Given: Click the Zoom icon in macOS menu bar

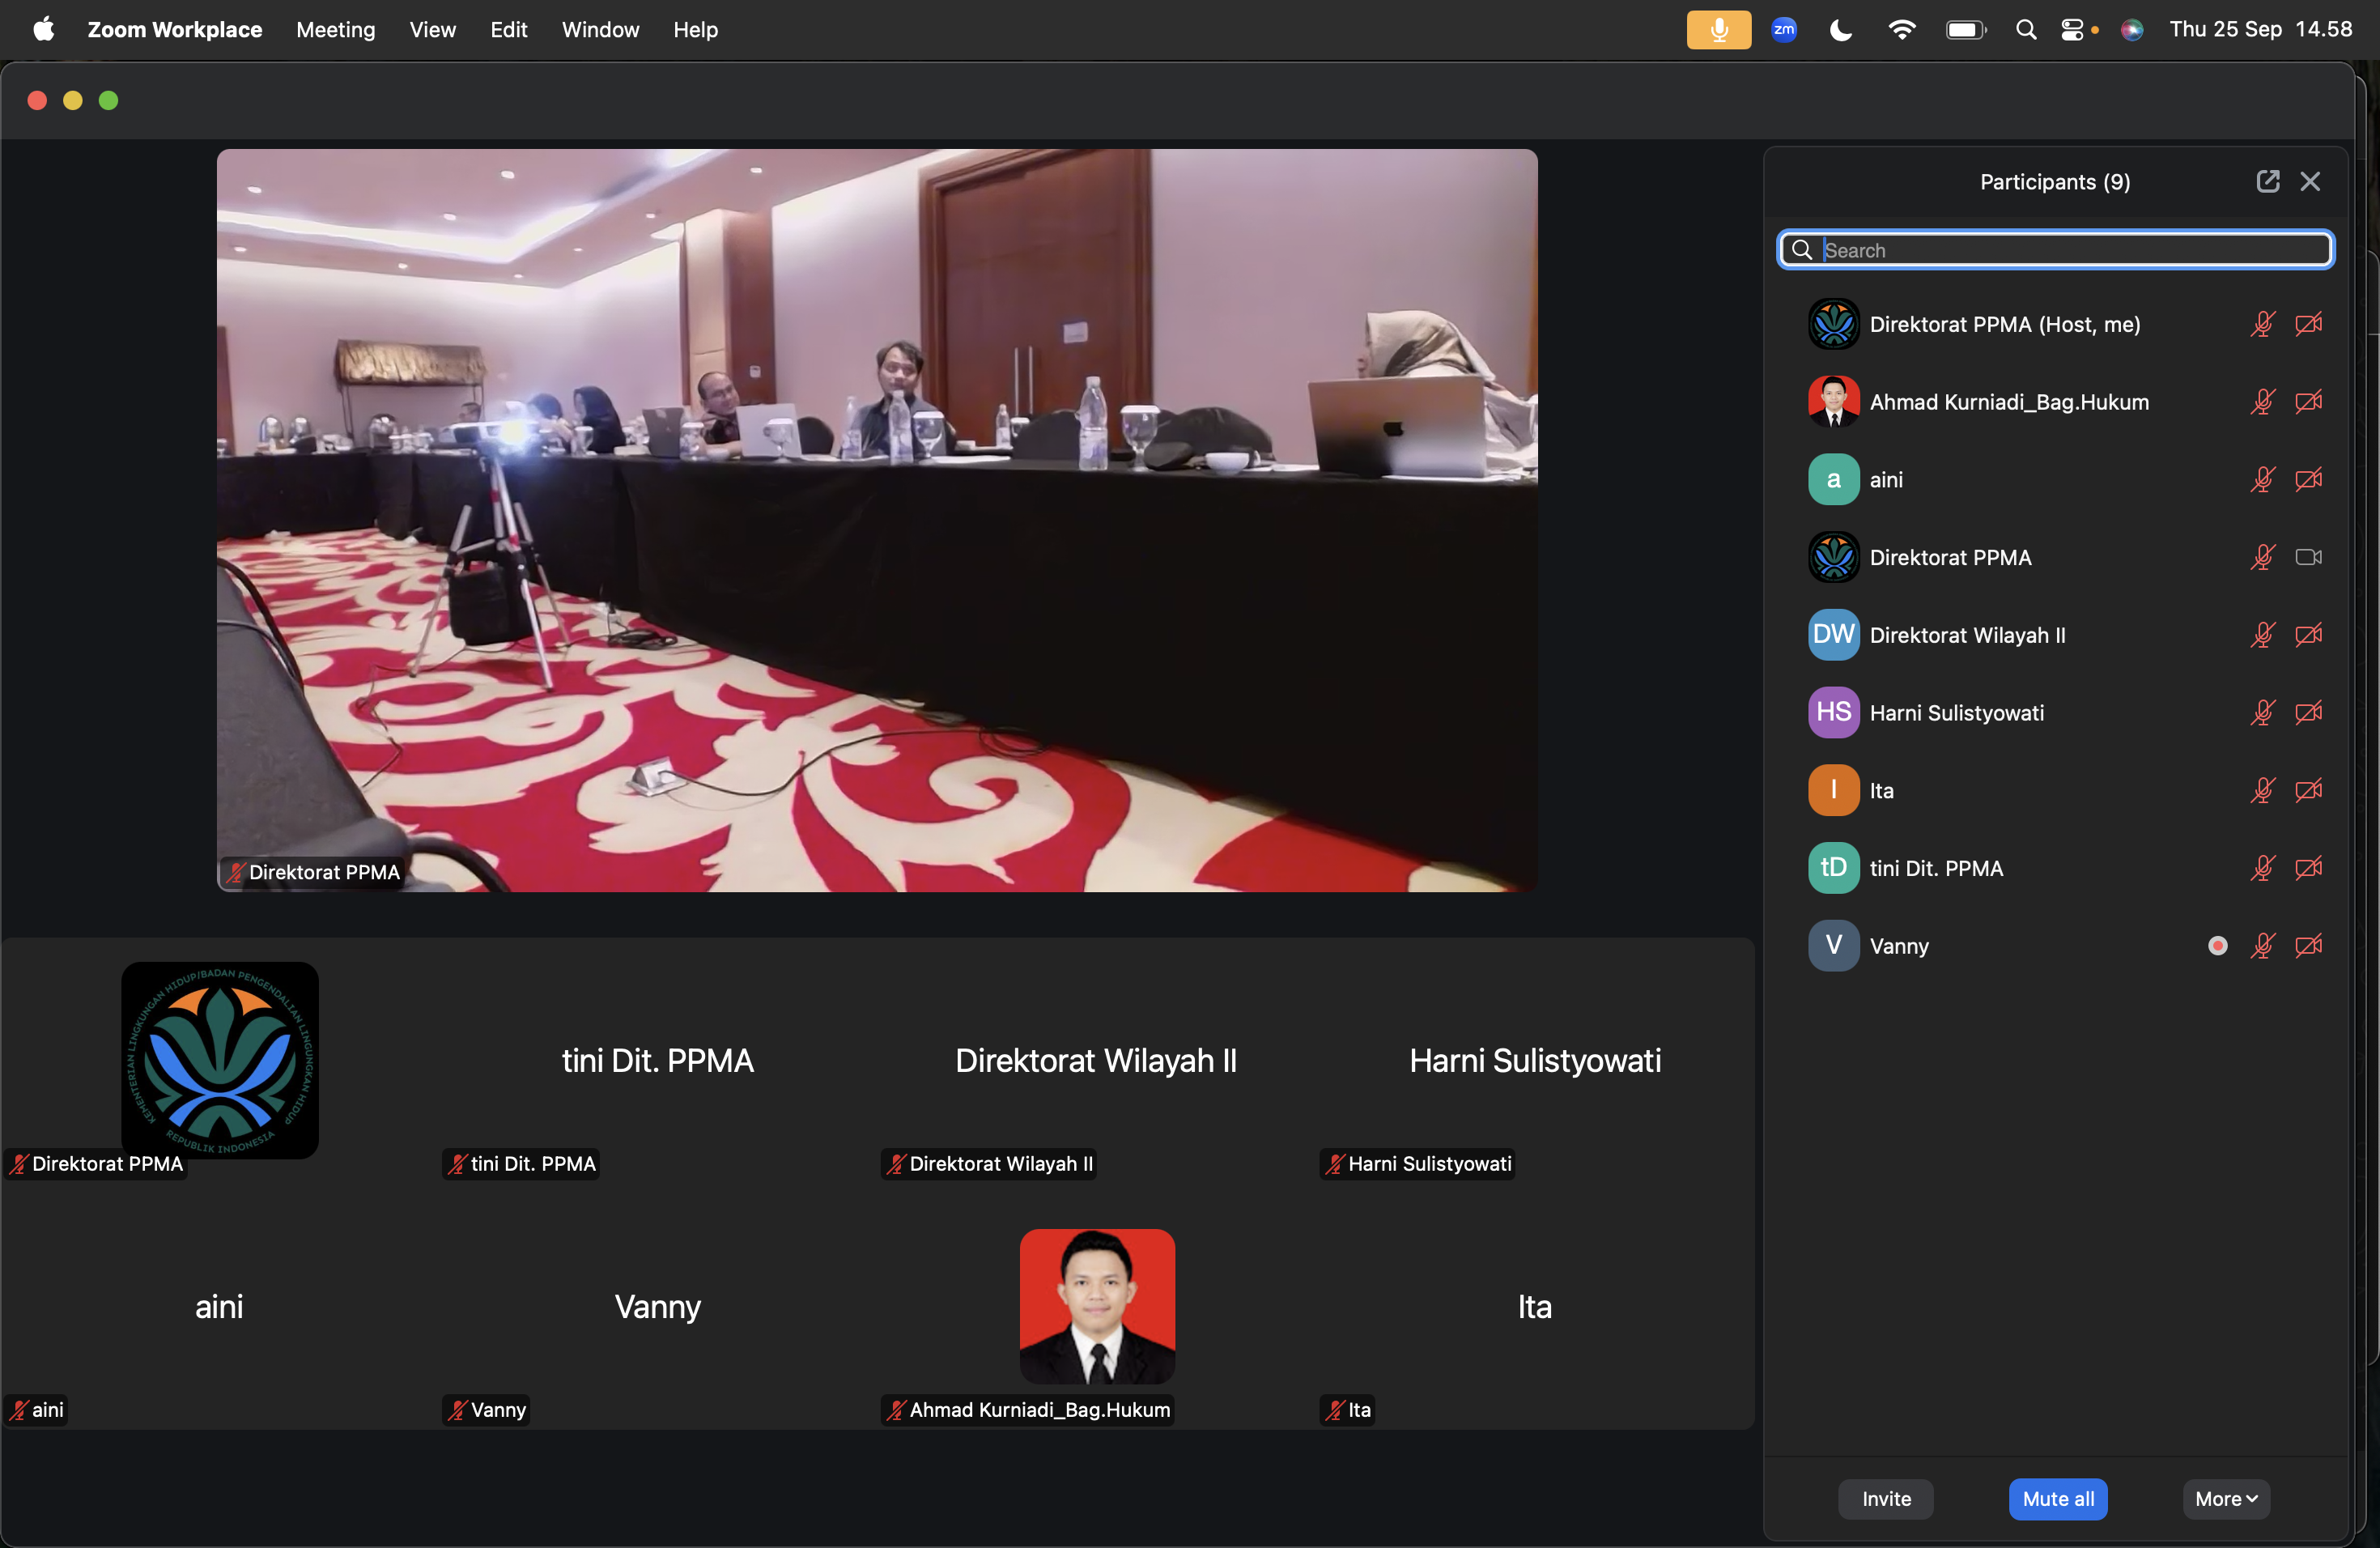Looking at the screenshot, I should pyautogui.click(x=1783, y=30).
